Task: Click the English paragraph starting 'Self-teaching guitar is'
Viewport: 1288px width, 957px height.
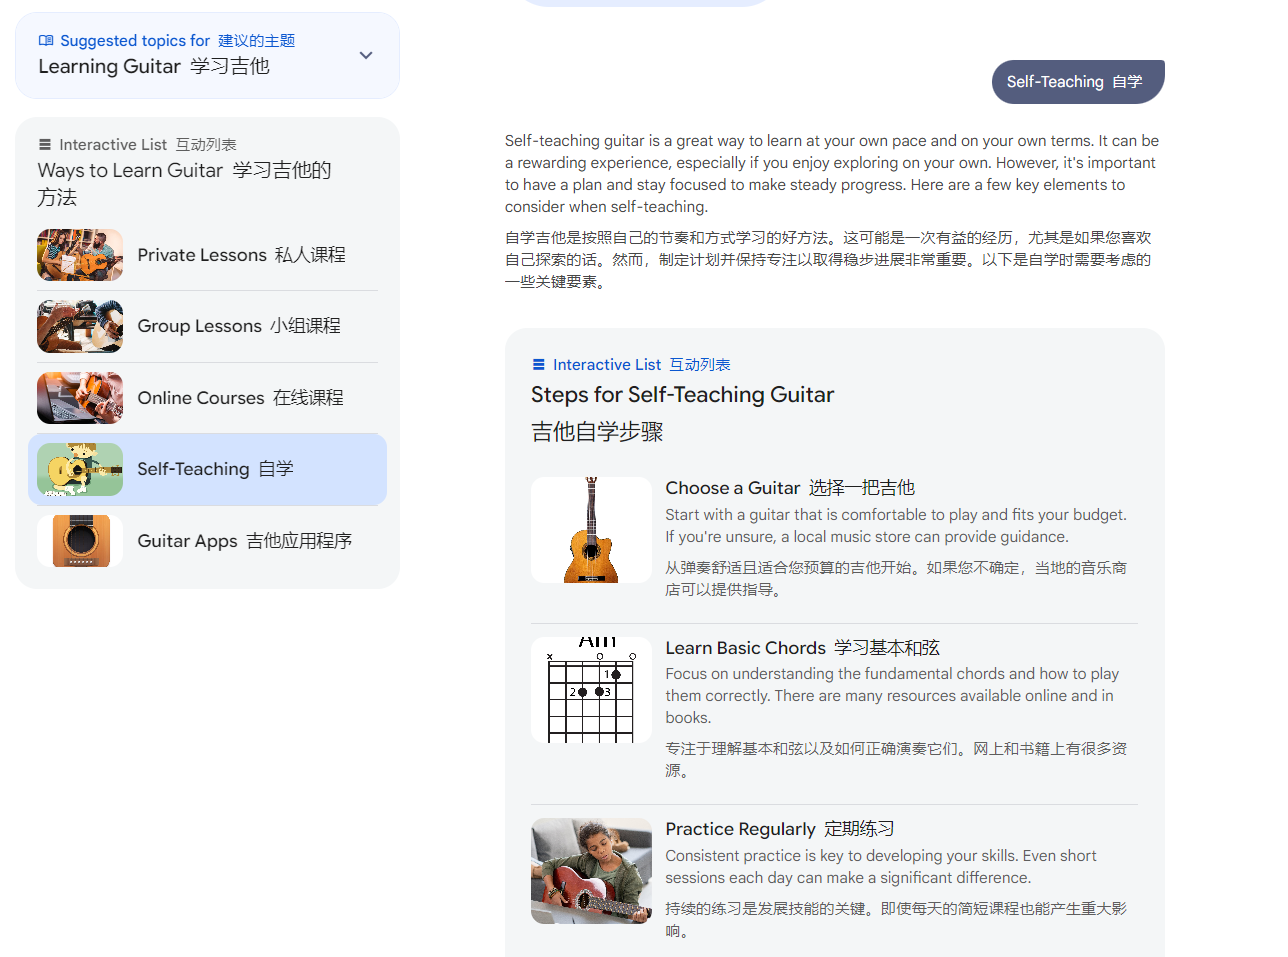Action: (832, 174)
